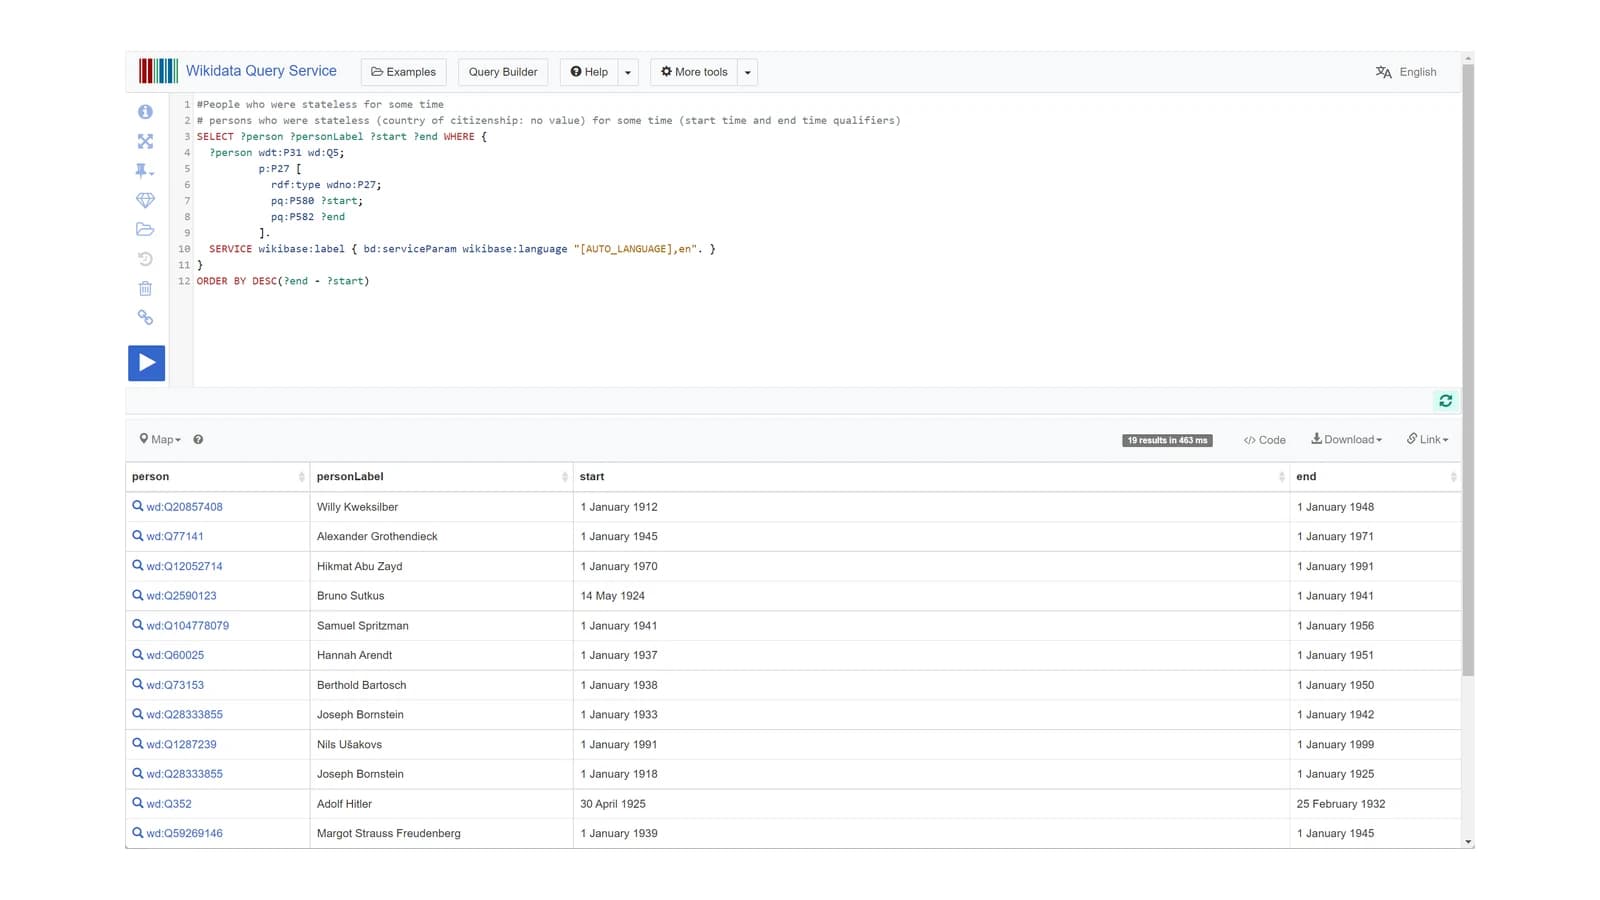Click the diamond format query icon
The height and width of the screenshot is (900, 1600).
tap(145, 200)
